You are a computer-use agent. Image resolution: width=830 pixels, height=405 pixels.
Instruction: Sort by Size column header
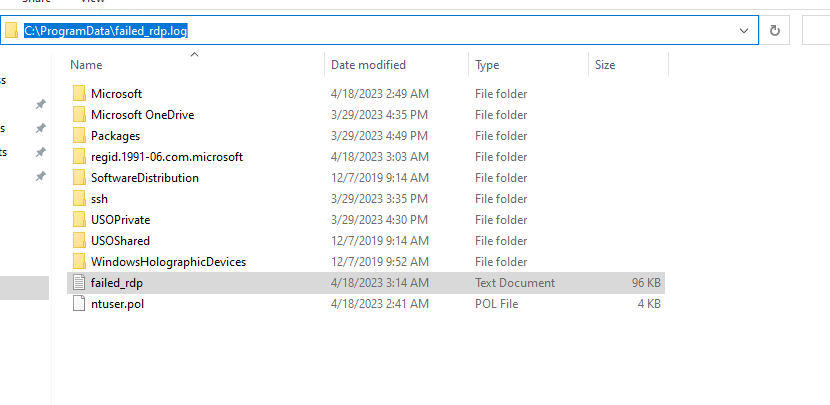coord(605,65)
